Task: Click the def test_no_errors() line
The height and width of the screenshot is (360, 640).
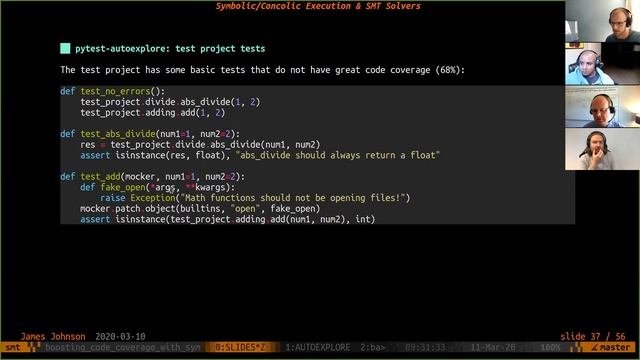Action: click(x=113, y=91)
